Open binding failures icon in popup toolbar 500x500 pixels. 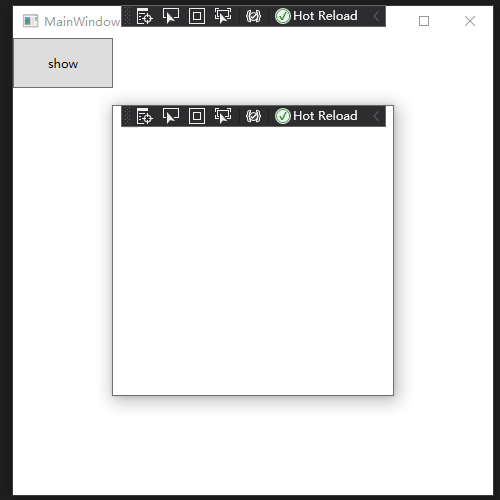(x=253, y=116)
